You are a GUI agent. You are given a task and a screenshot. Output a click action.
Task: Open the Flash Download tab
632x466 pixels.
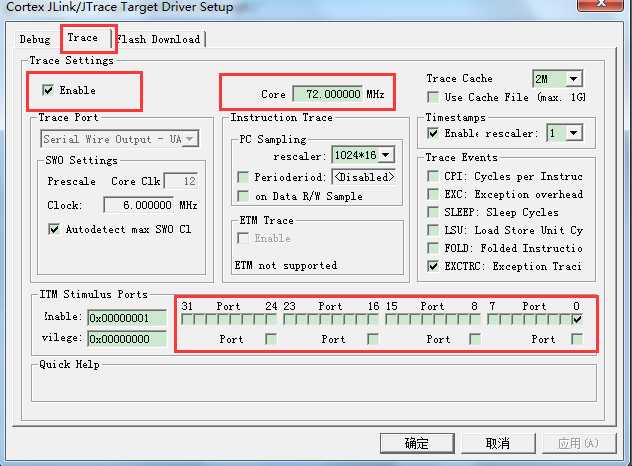click(x=158, y=39)
